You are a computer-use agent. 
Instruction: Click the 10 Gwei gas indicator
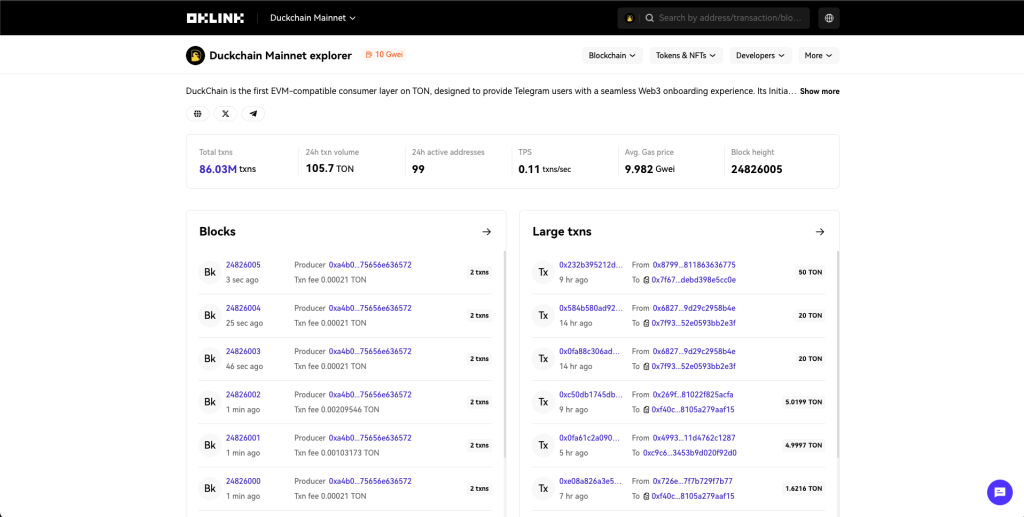tap(384, 55)
